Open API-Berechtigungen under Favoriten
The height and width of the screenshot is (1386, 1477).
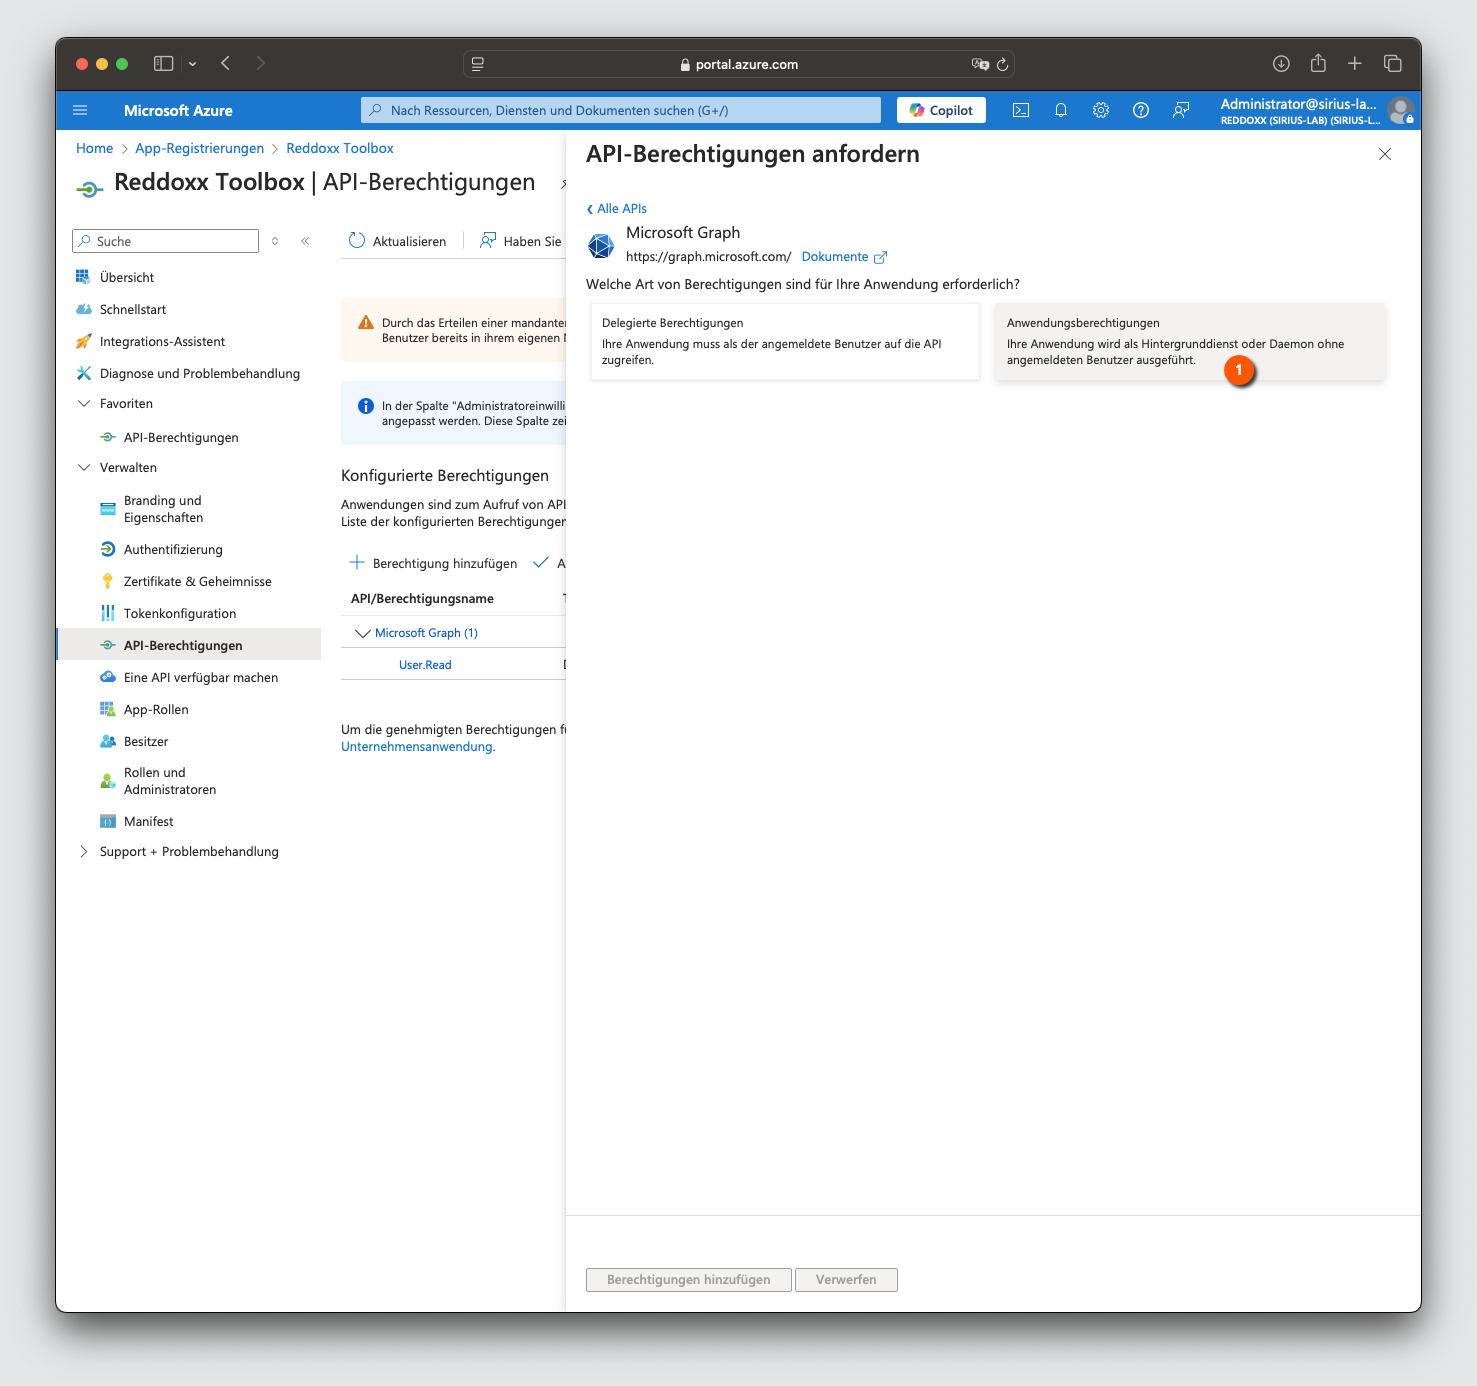[x=181, y=437]
